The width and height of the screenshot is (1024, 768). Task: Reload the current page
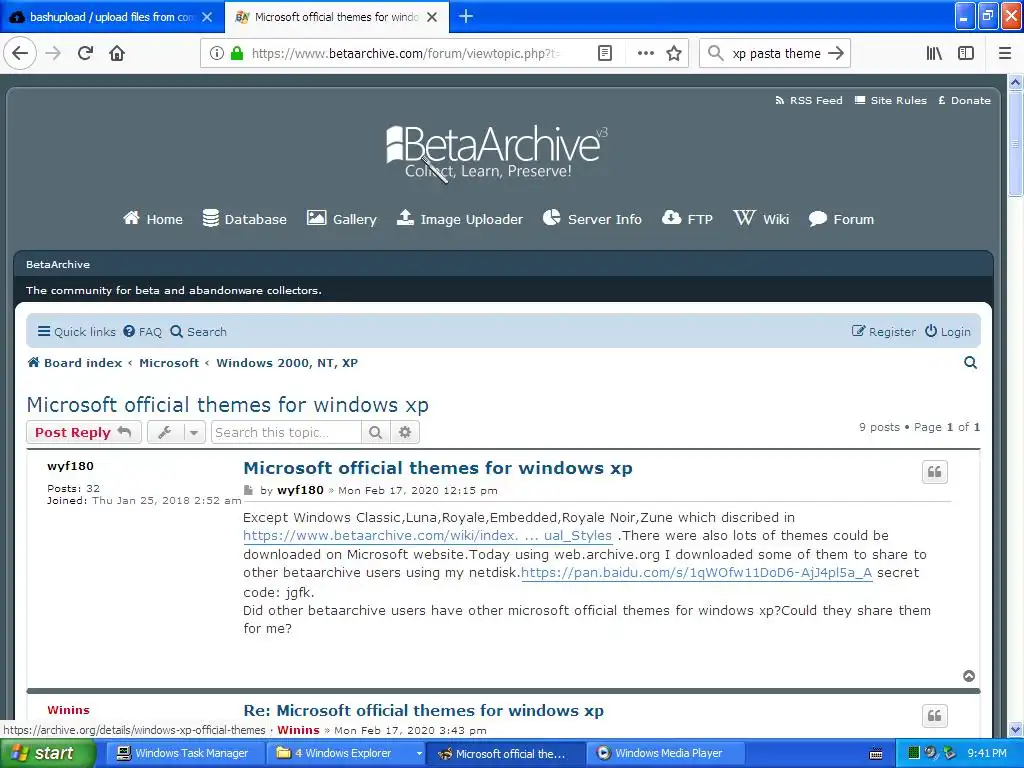86,53
